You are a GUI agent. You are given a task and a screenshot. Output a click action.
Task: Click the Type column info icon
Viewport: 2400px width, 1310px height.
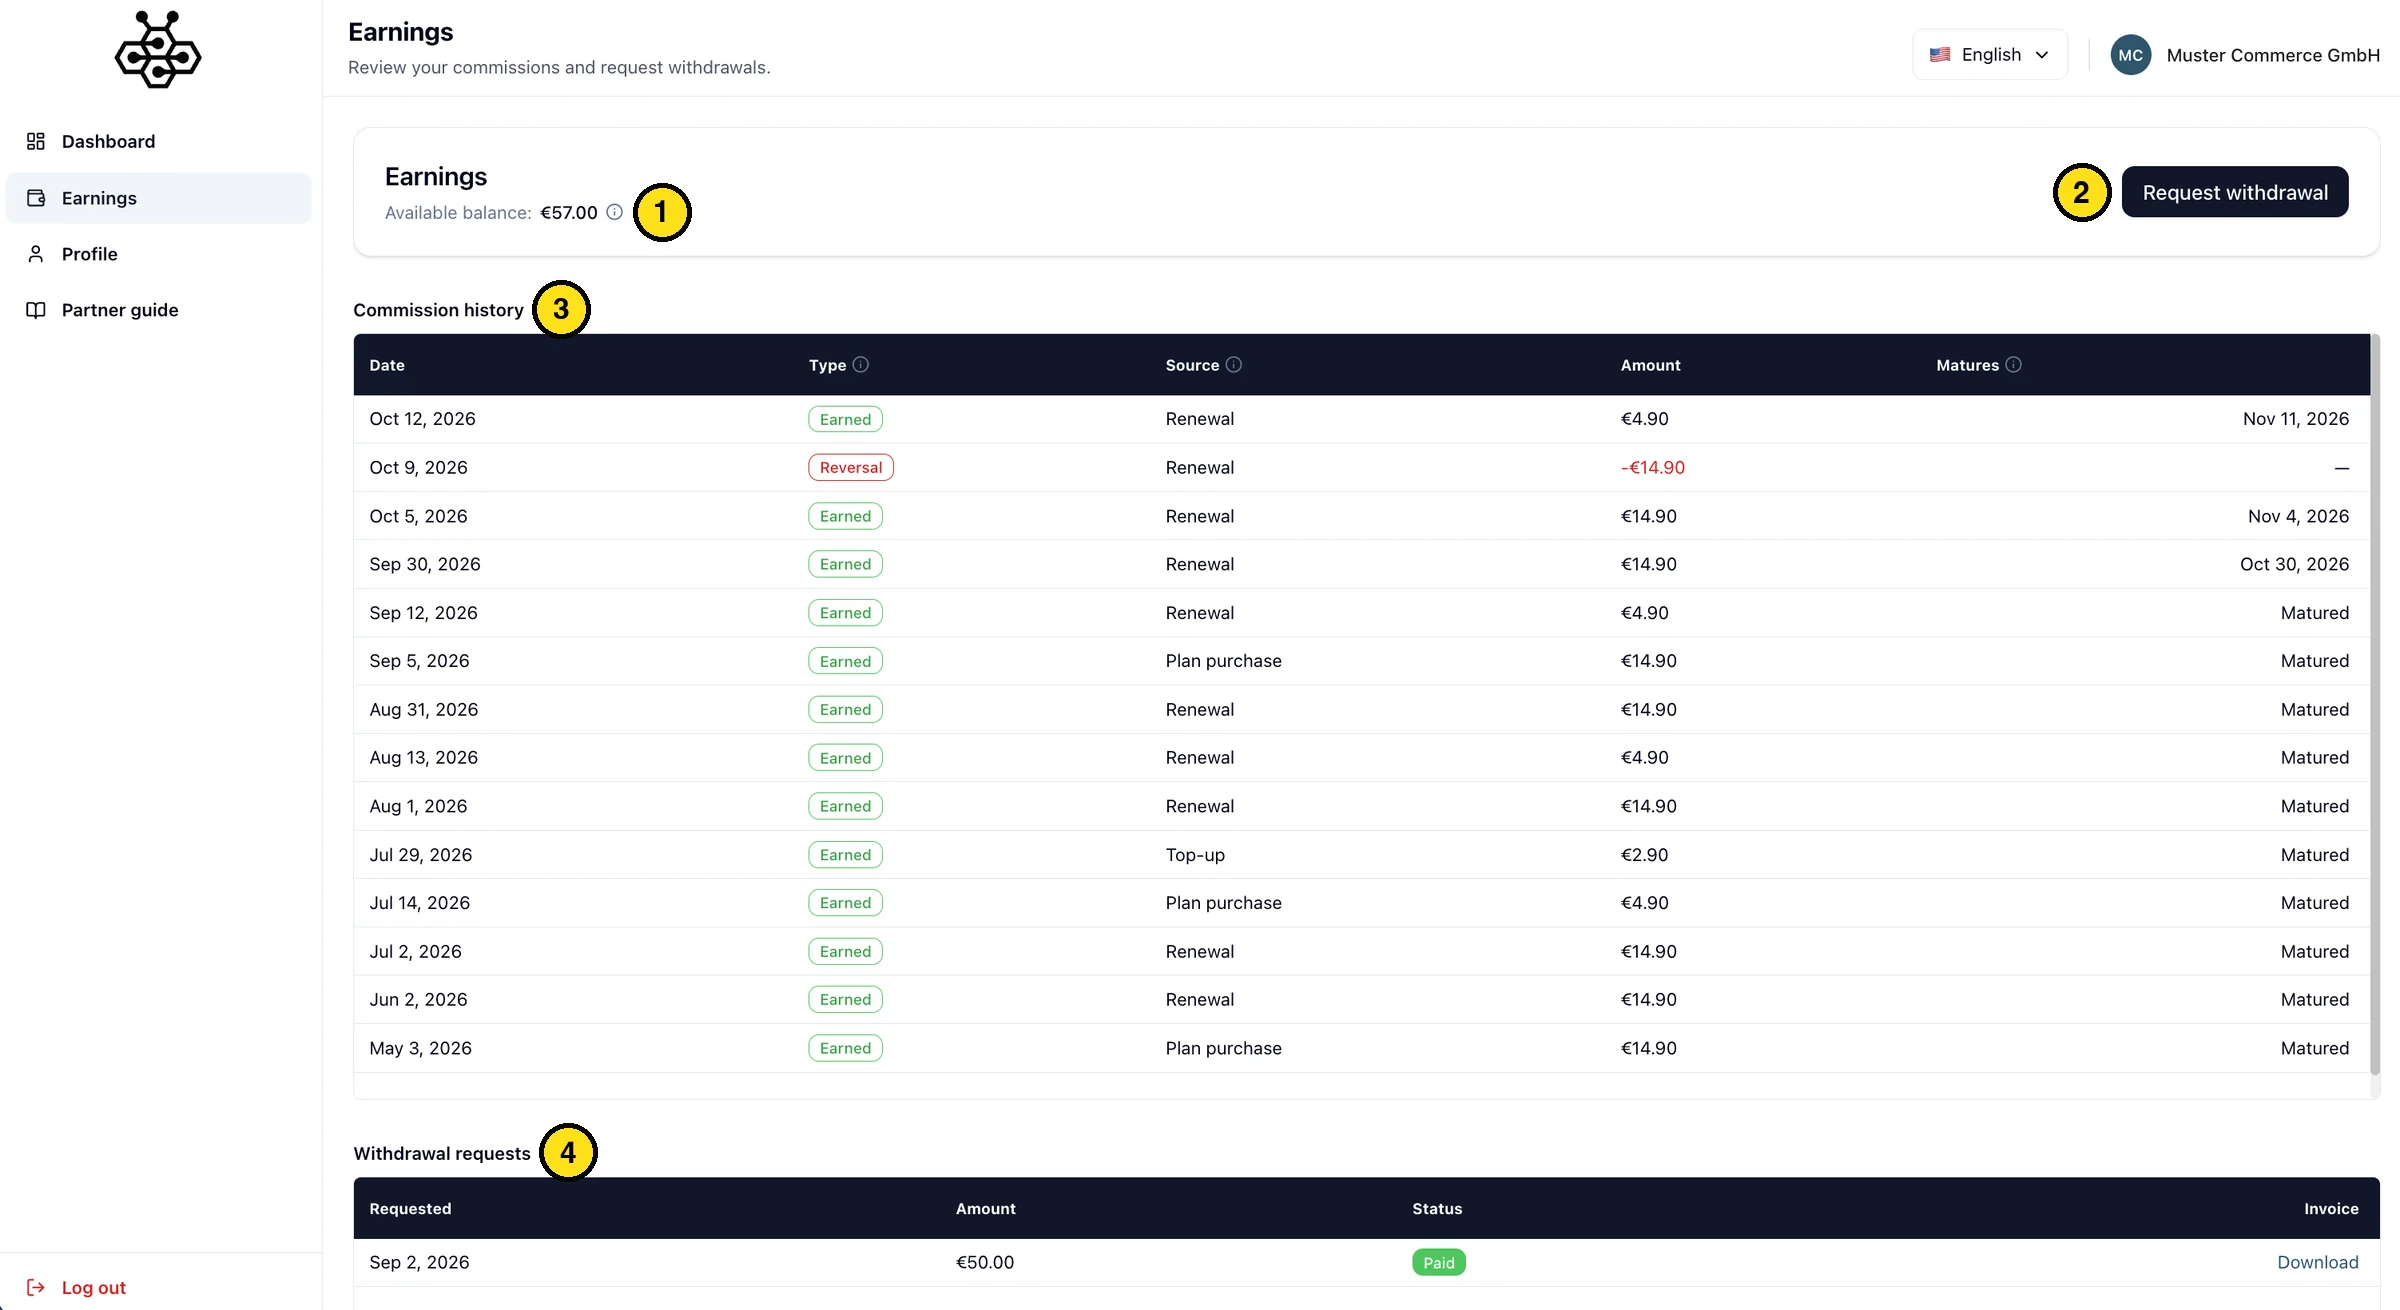(861, 364)
